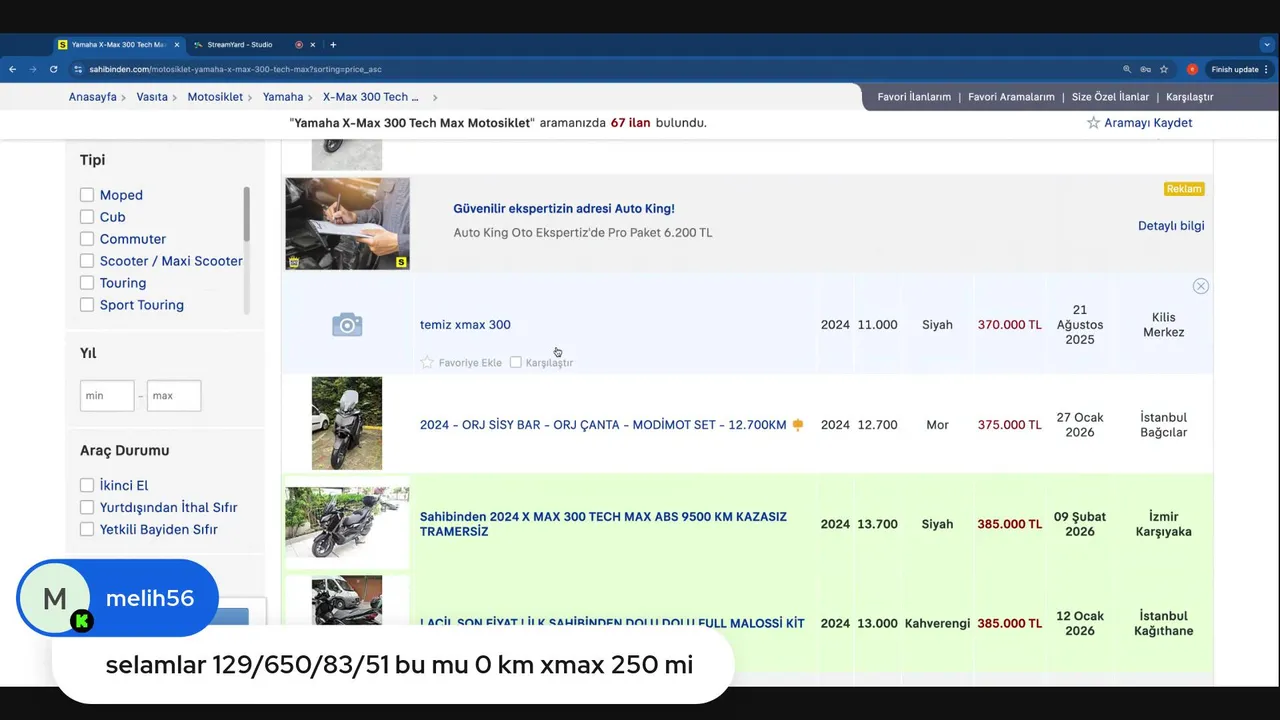Open a new tab with plus icon
The width and height of the screenshot is (1280, 720).
click(x=333, y=44)
